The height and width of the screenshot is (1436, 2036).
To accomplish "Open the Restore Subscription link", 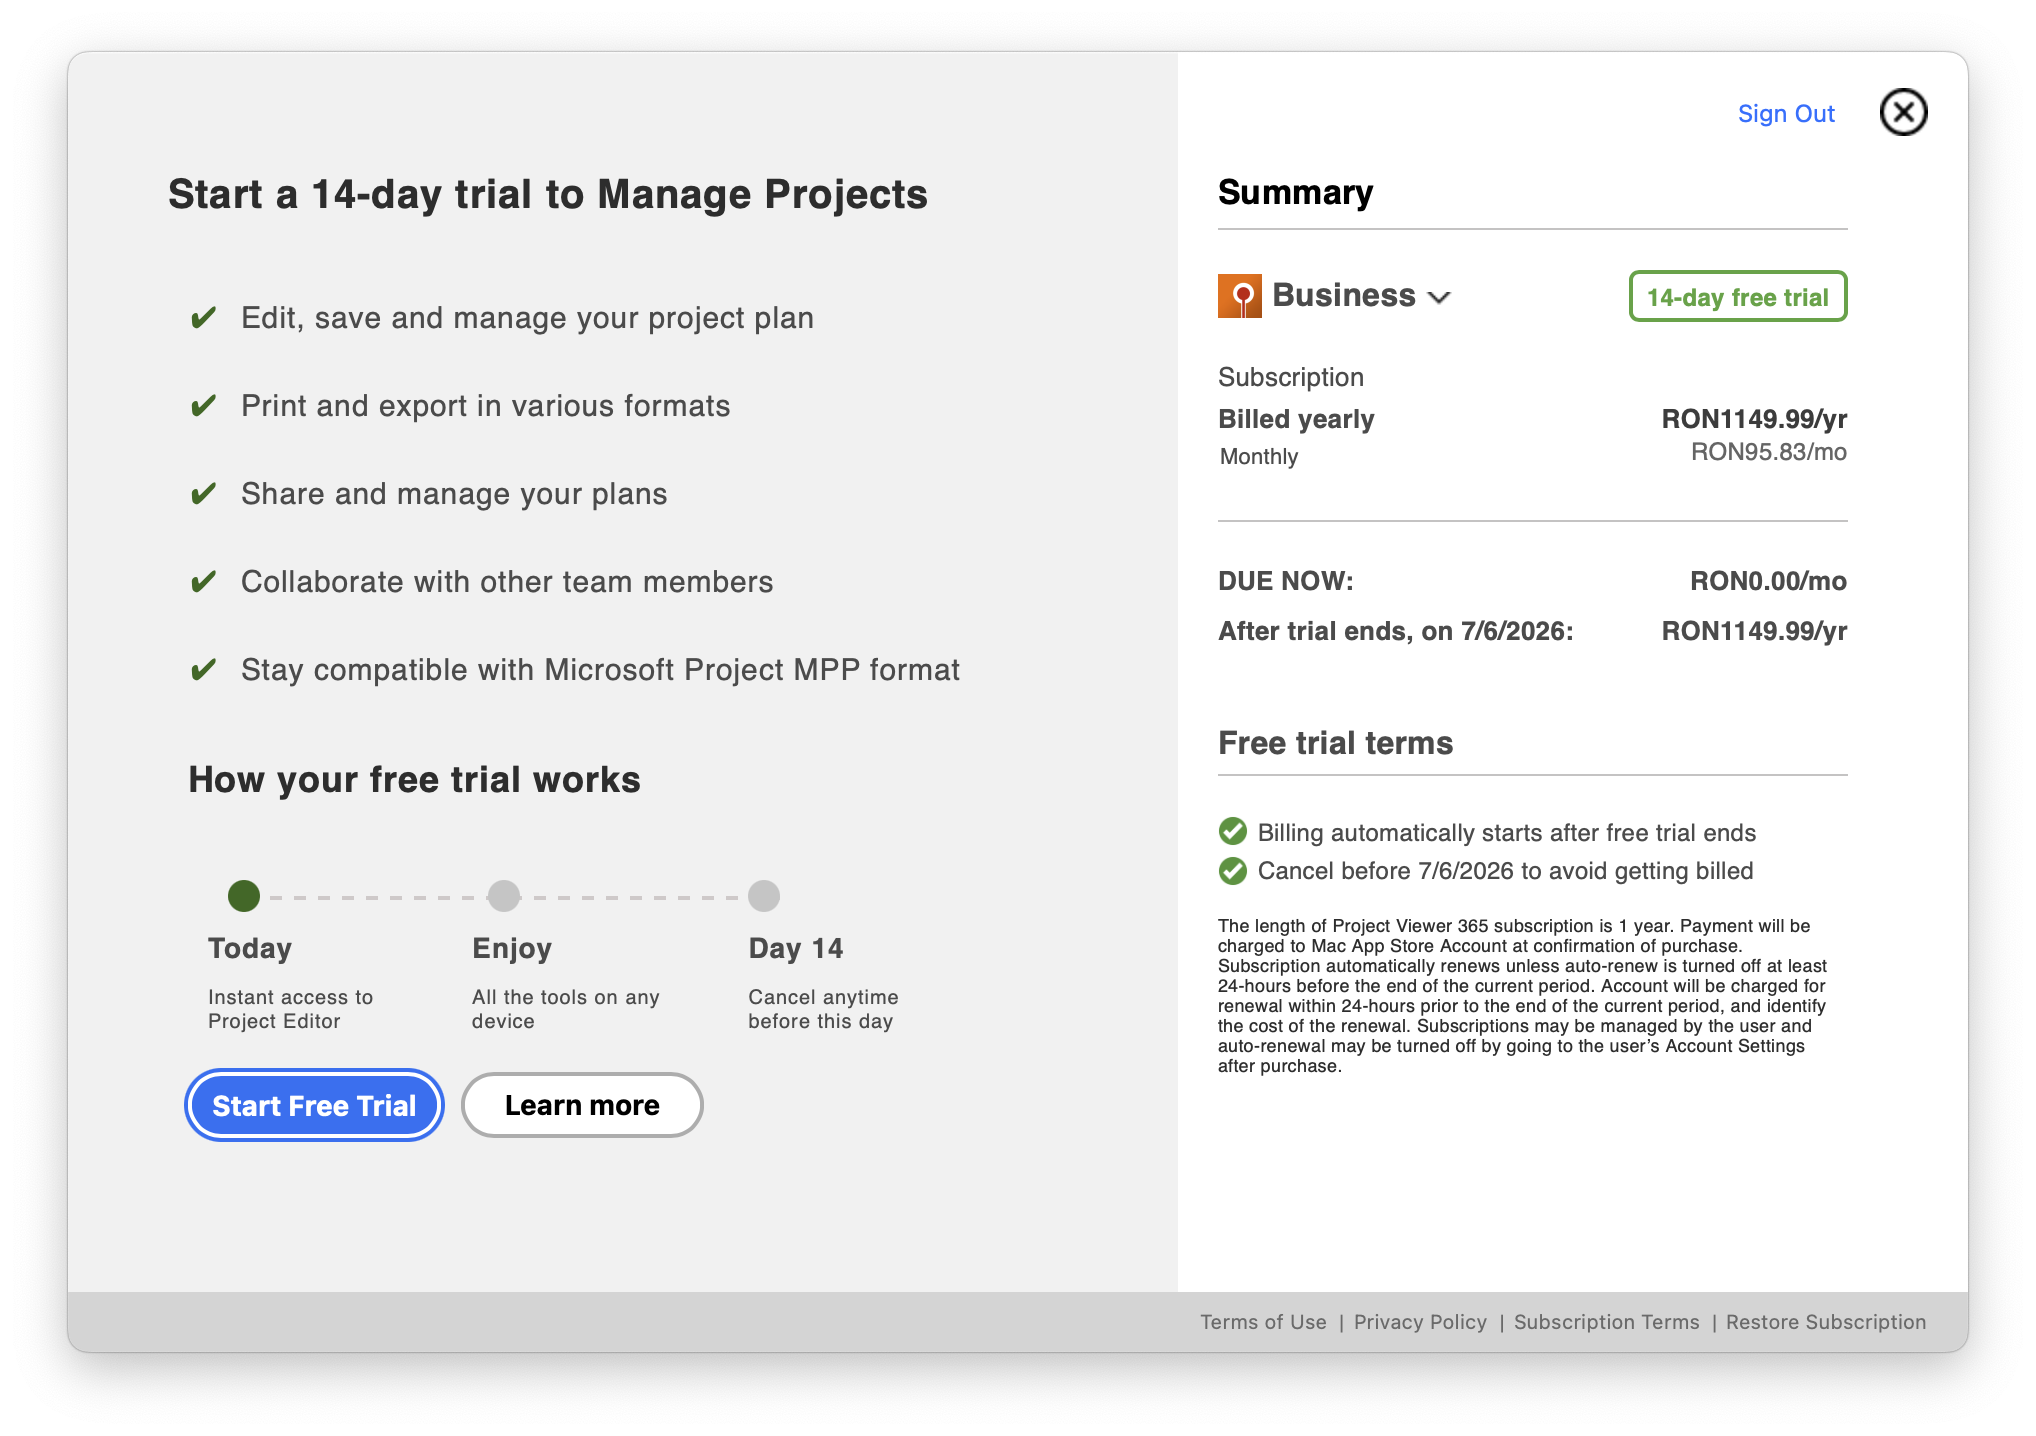I will (1826, 1322).
